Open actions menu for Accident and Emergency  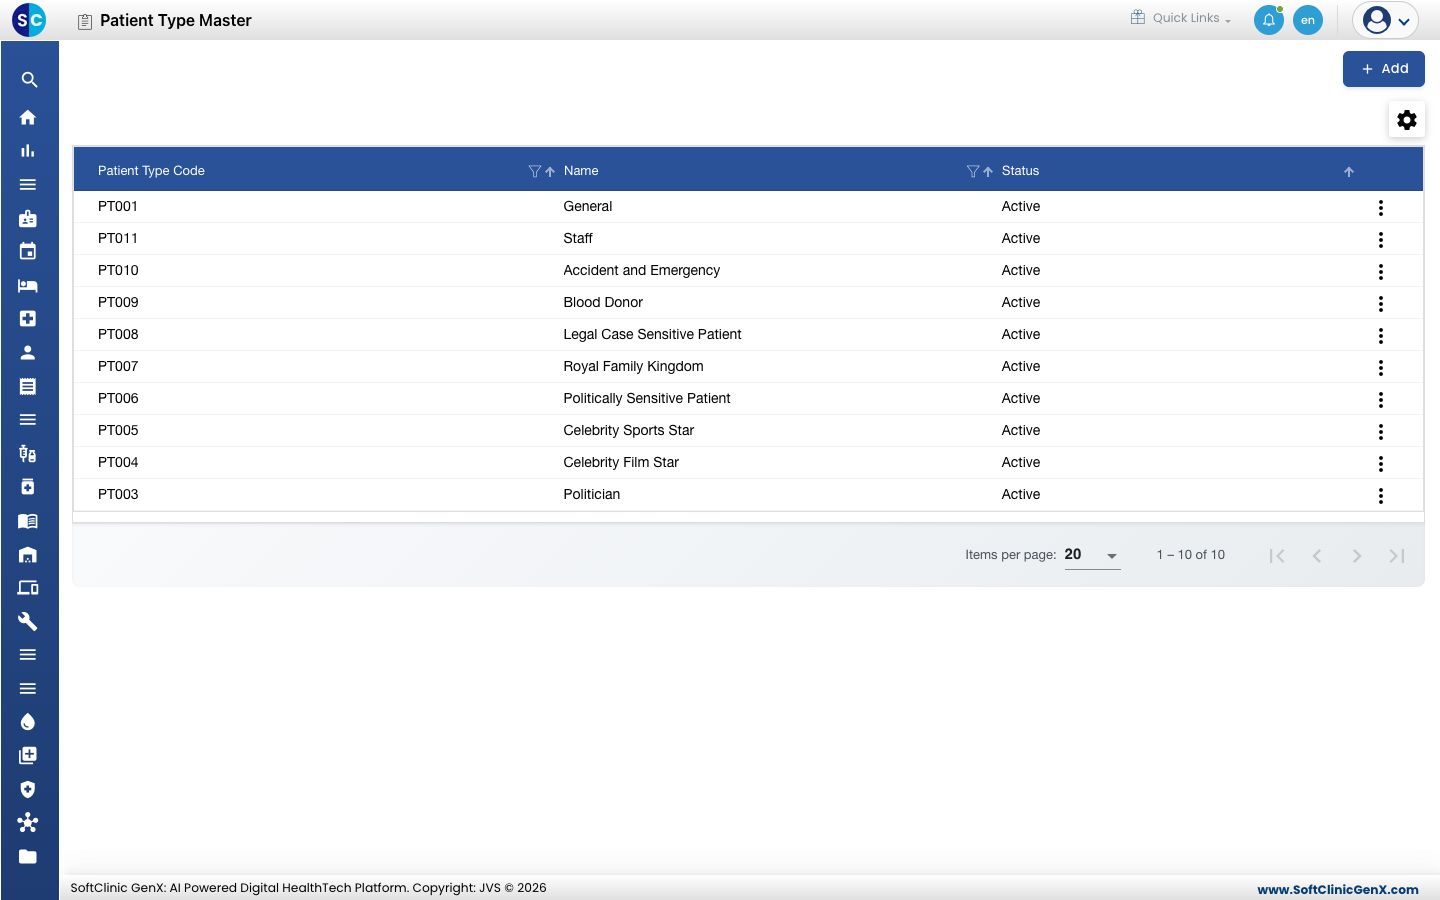point(1381,272)
